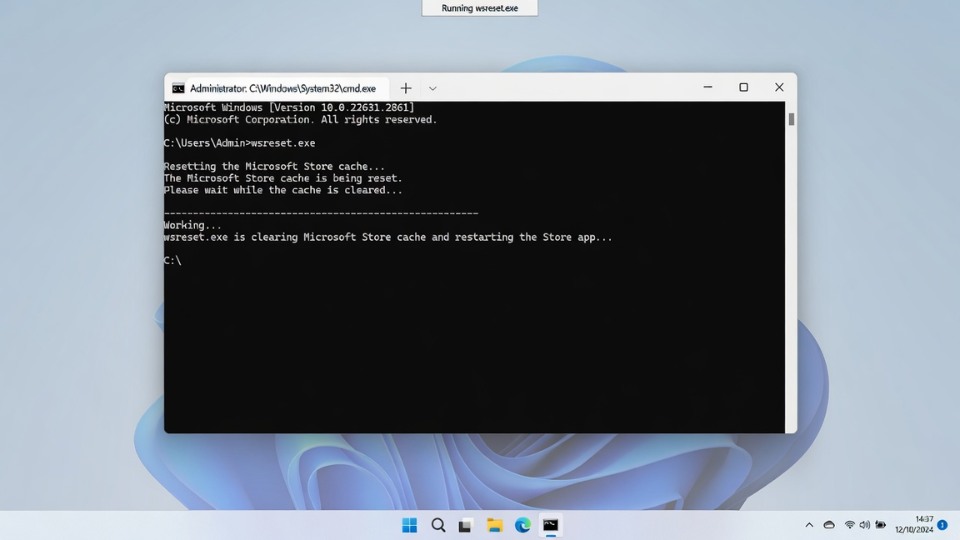Close the Command Prompt window
Viewport: 960px width, 540px height.
tap(779, 88)
